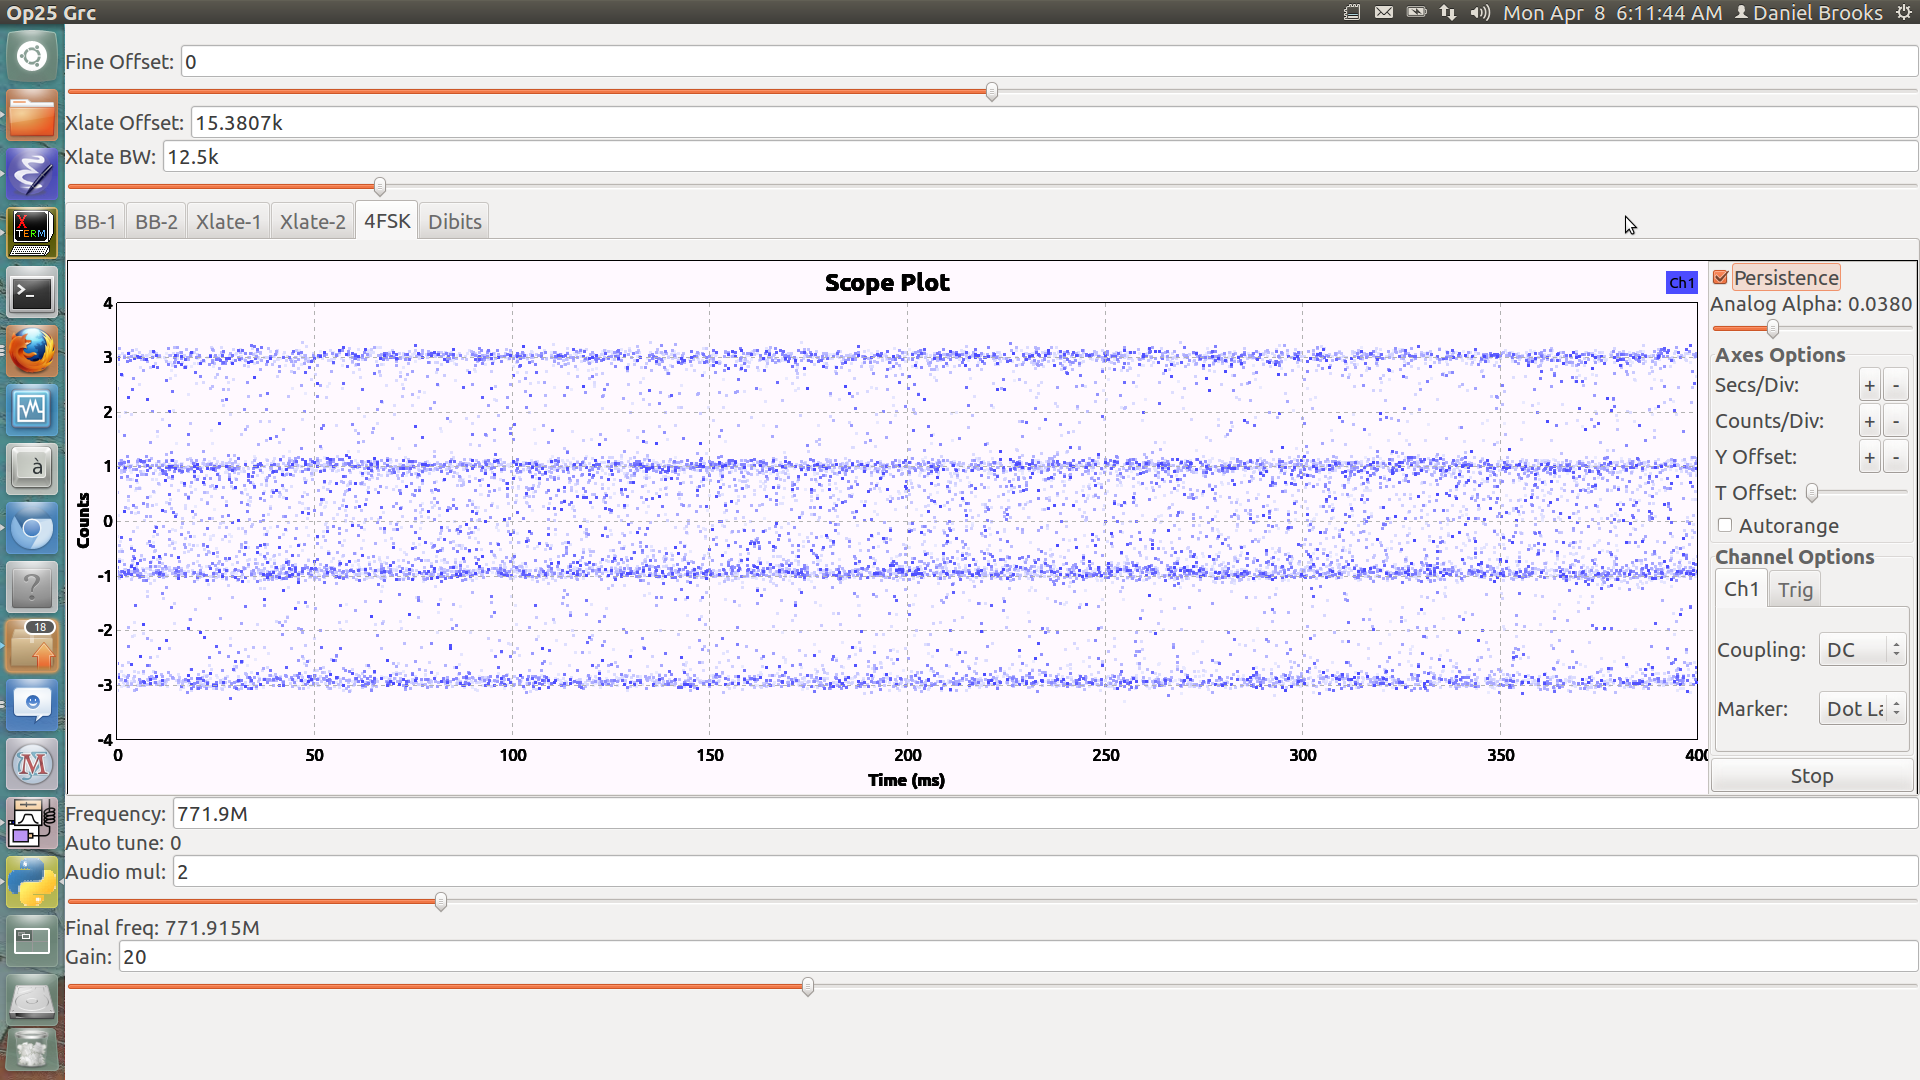
Task: Enable the Autorange checkbox
Action: pyautogui.click(x=1725, y=525)
